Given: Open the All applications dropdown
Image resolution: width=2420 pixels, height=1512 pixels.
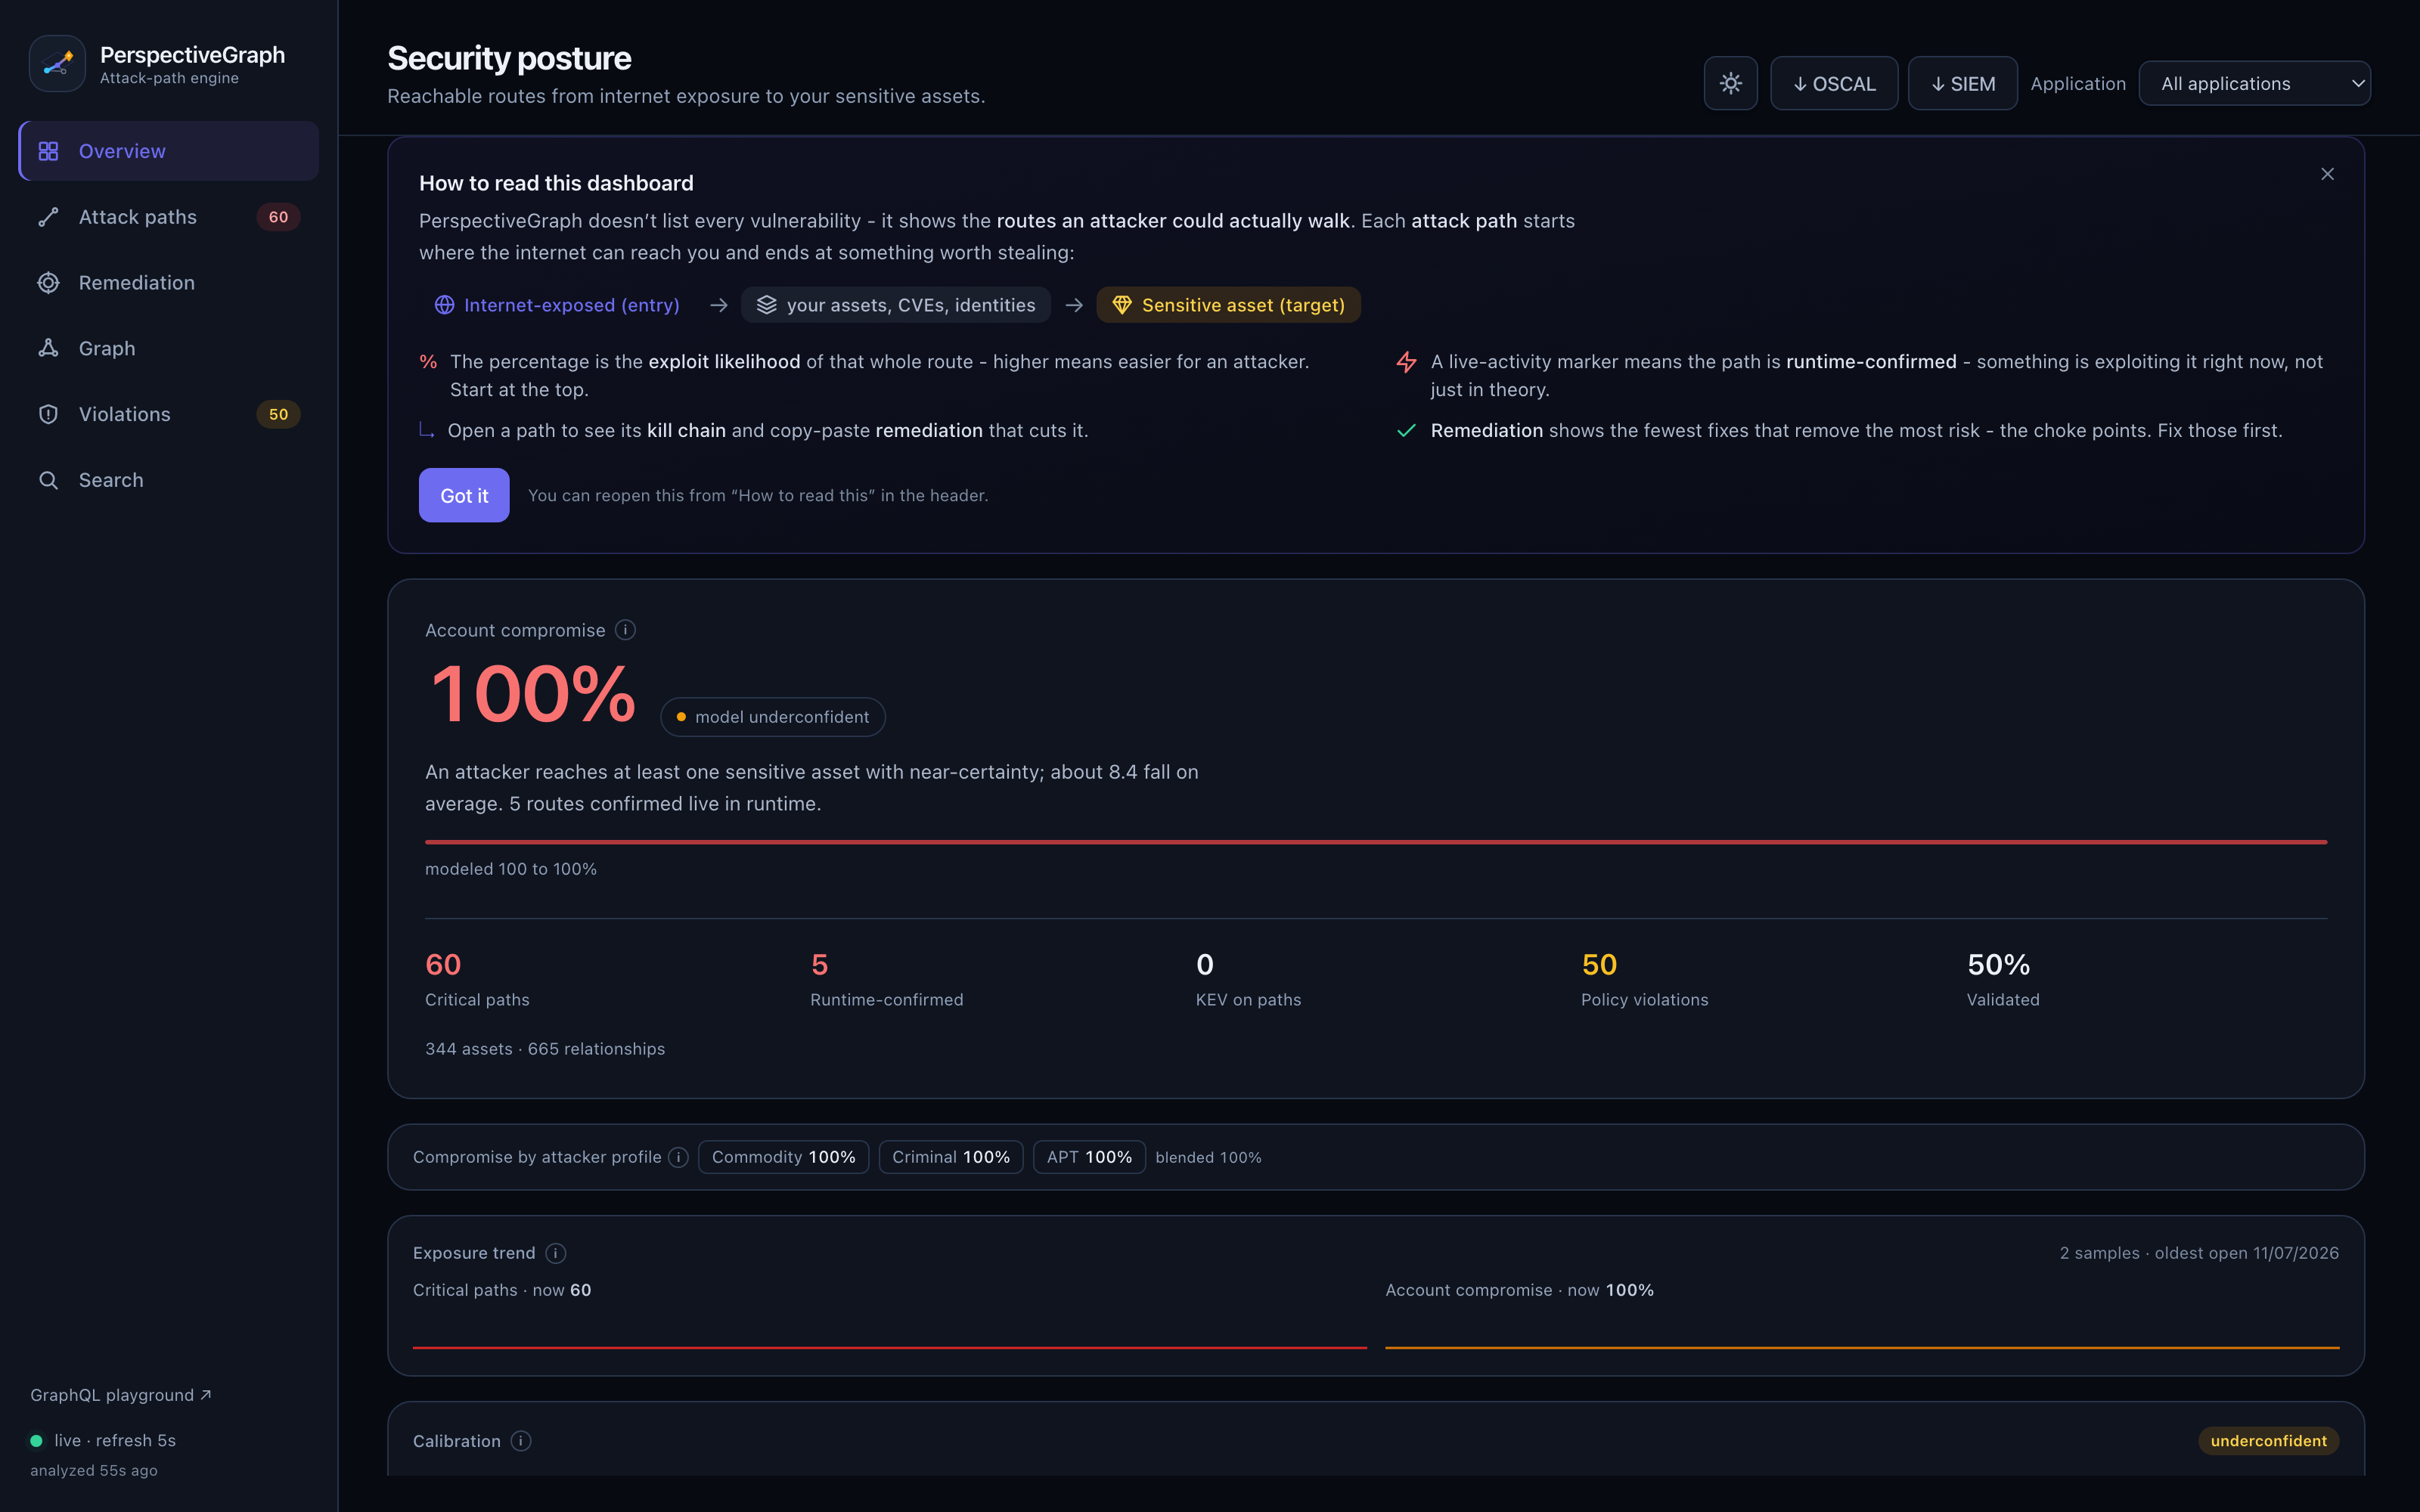Looking at the screenshot, I should click(x=2254, y=83).
